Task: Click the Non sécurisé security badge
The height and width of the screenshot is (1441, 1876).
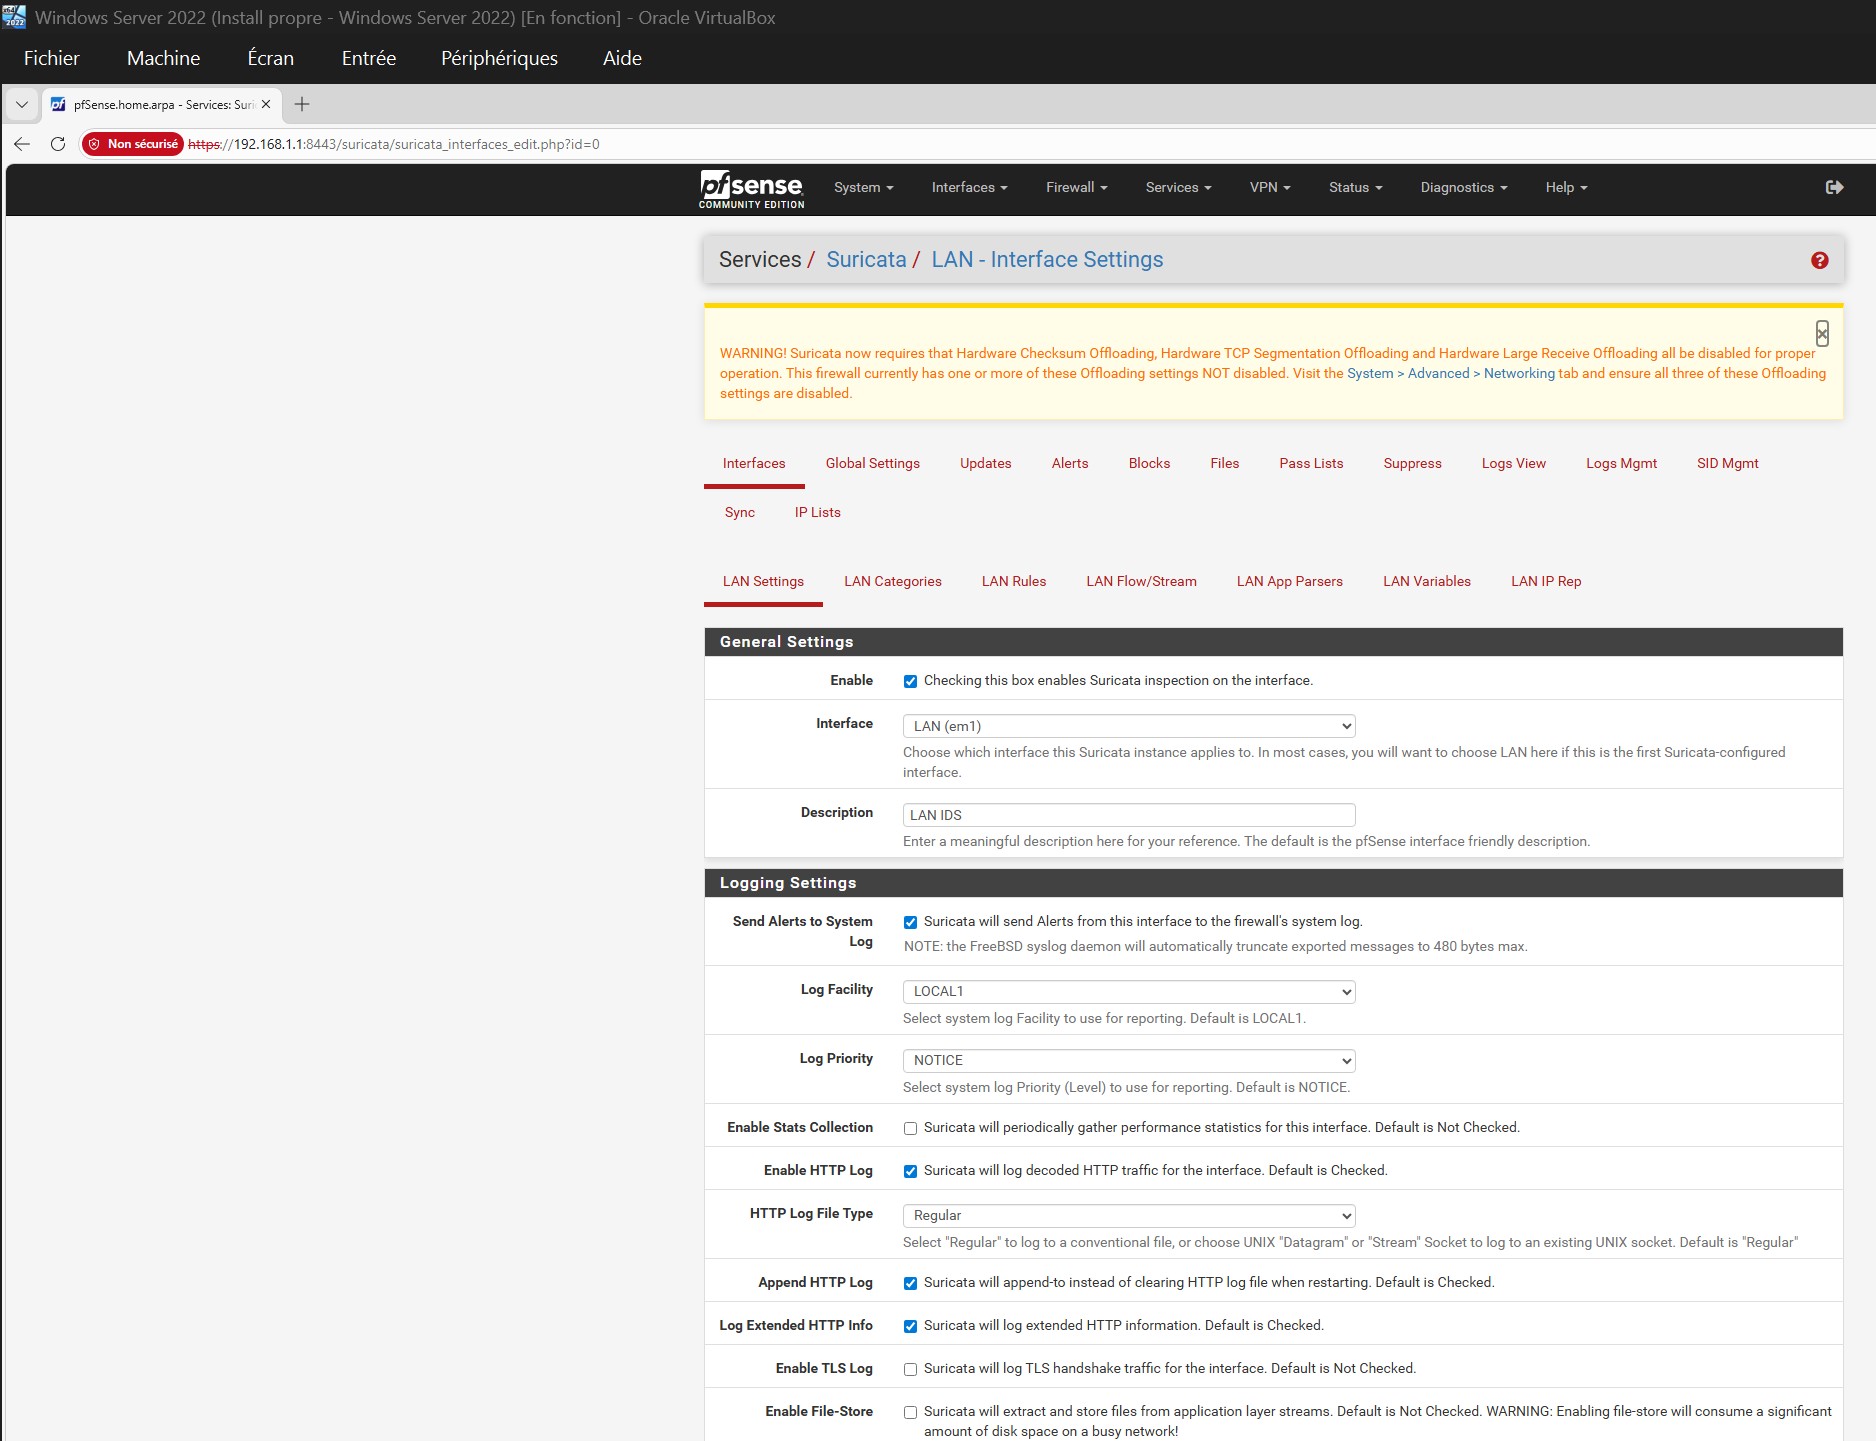Action: pos(133,144)
